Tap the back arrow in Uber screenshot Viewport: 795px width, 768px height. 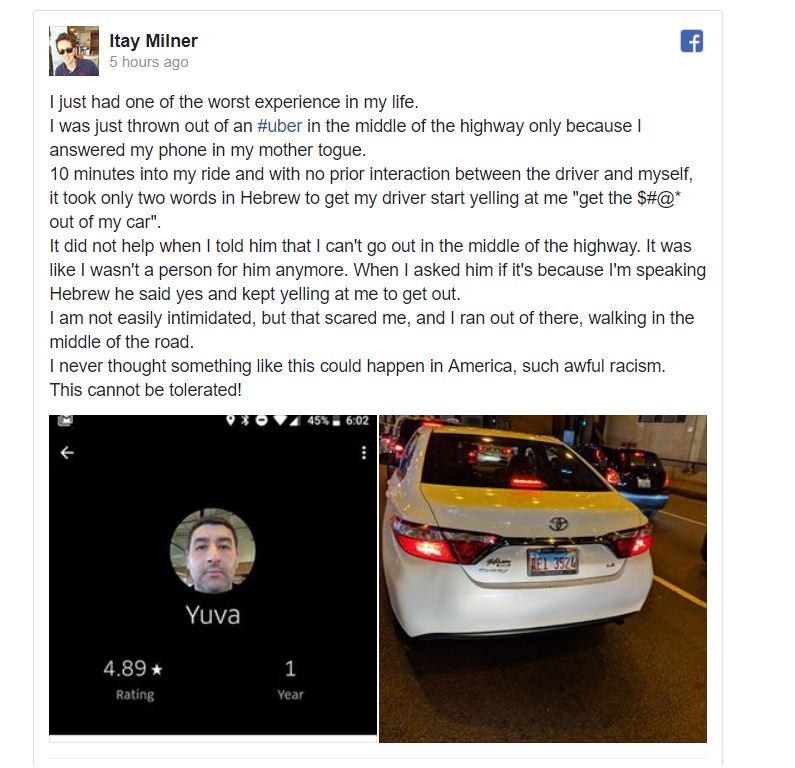(x=67, y=452)
